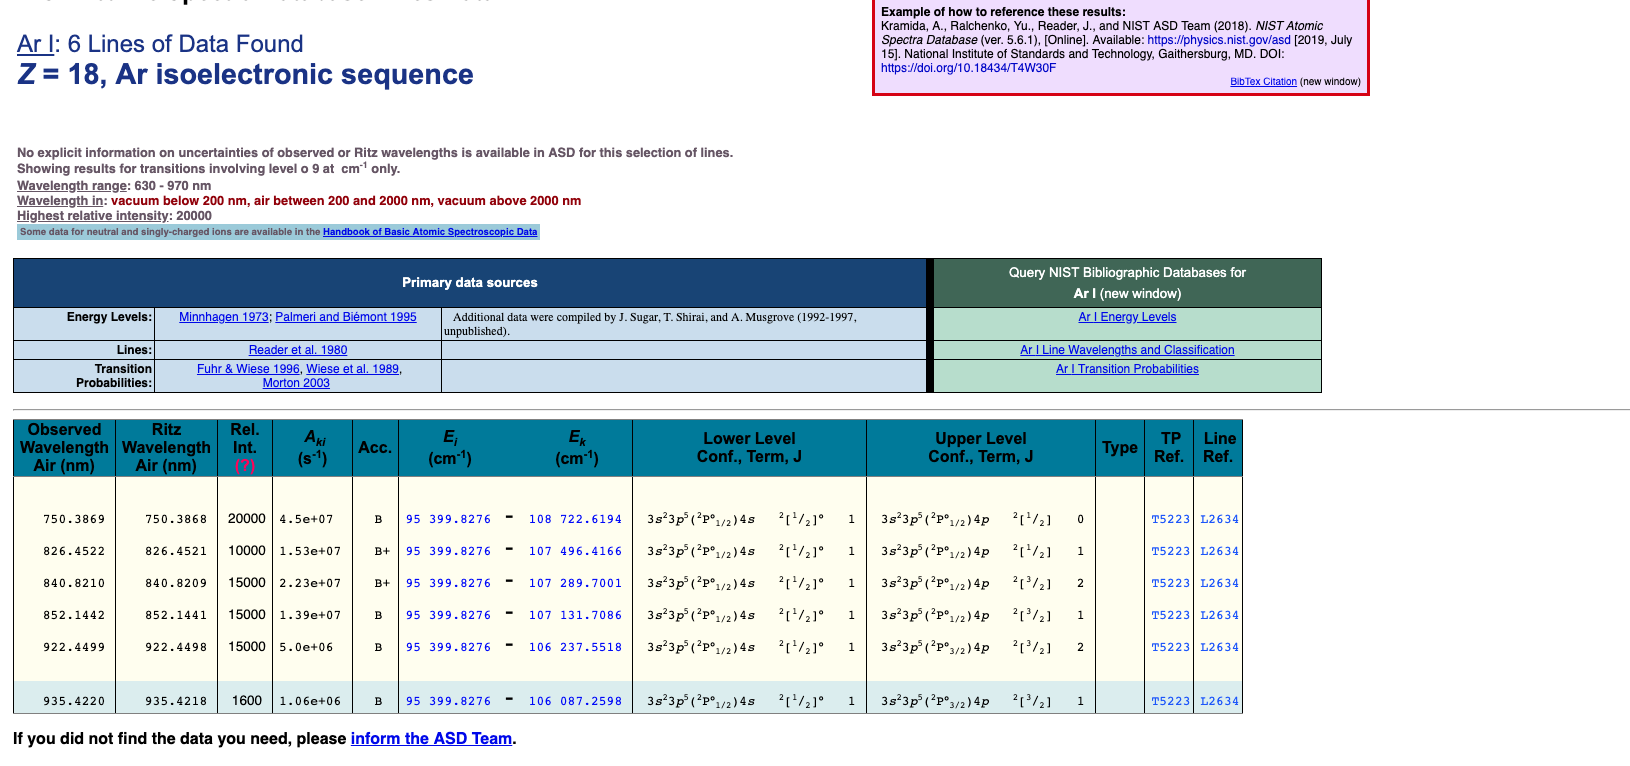Viewport: 1630px width, 766px height.
Task: Open the Ar I spectrum link in heading
Action: click(34, 44)
